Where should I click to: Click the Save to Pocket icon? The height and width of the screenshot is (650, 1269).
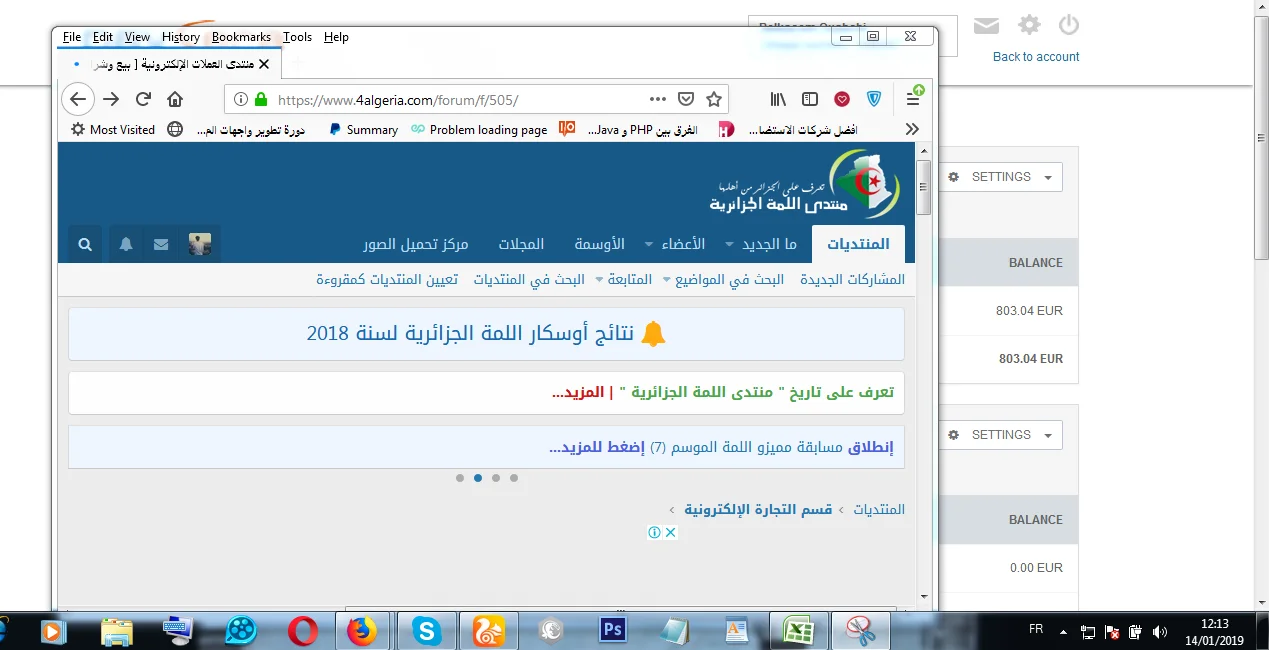click(686, 99)
